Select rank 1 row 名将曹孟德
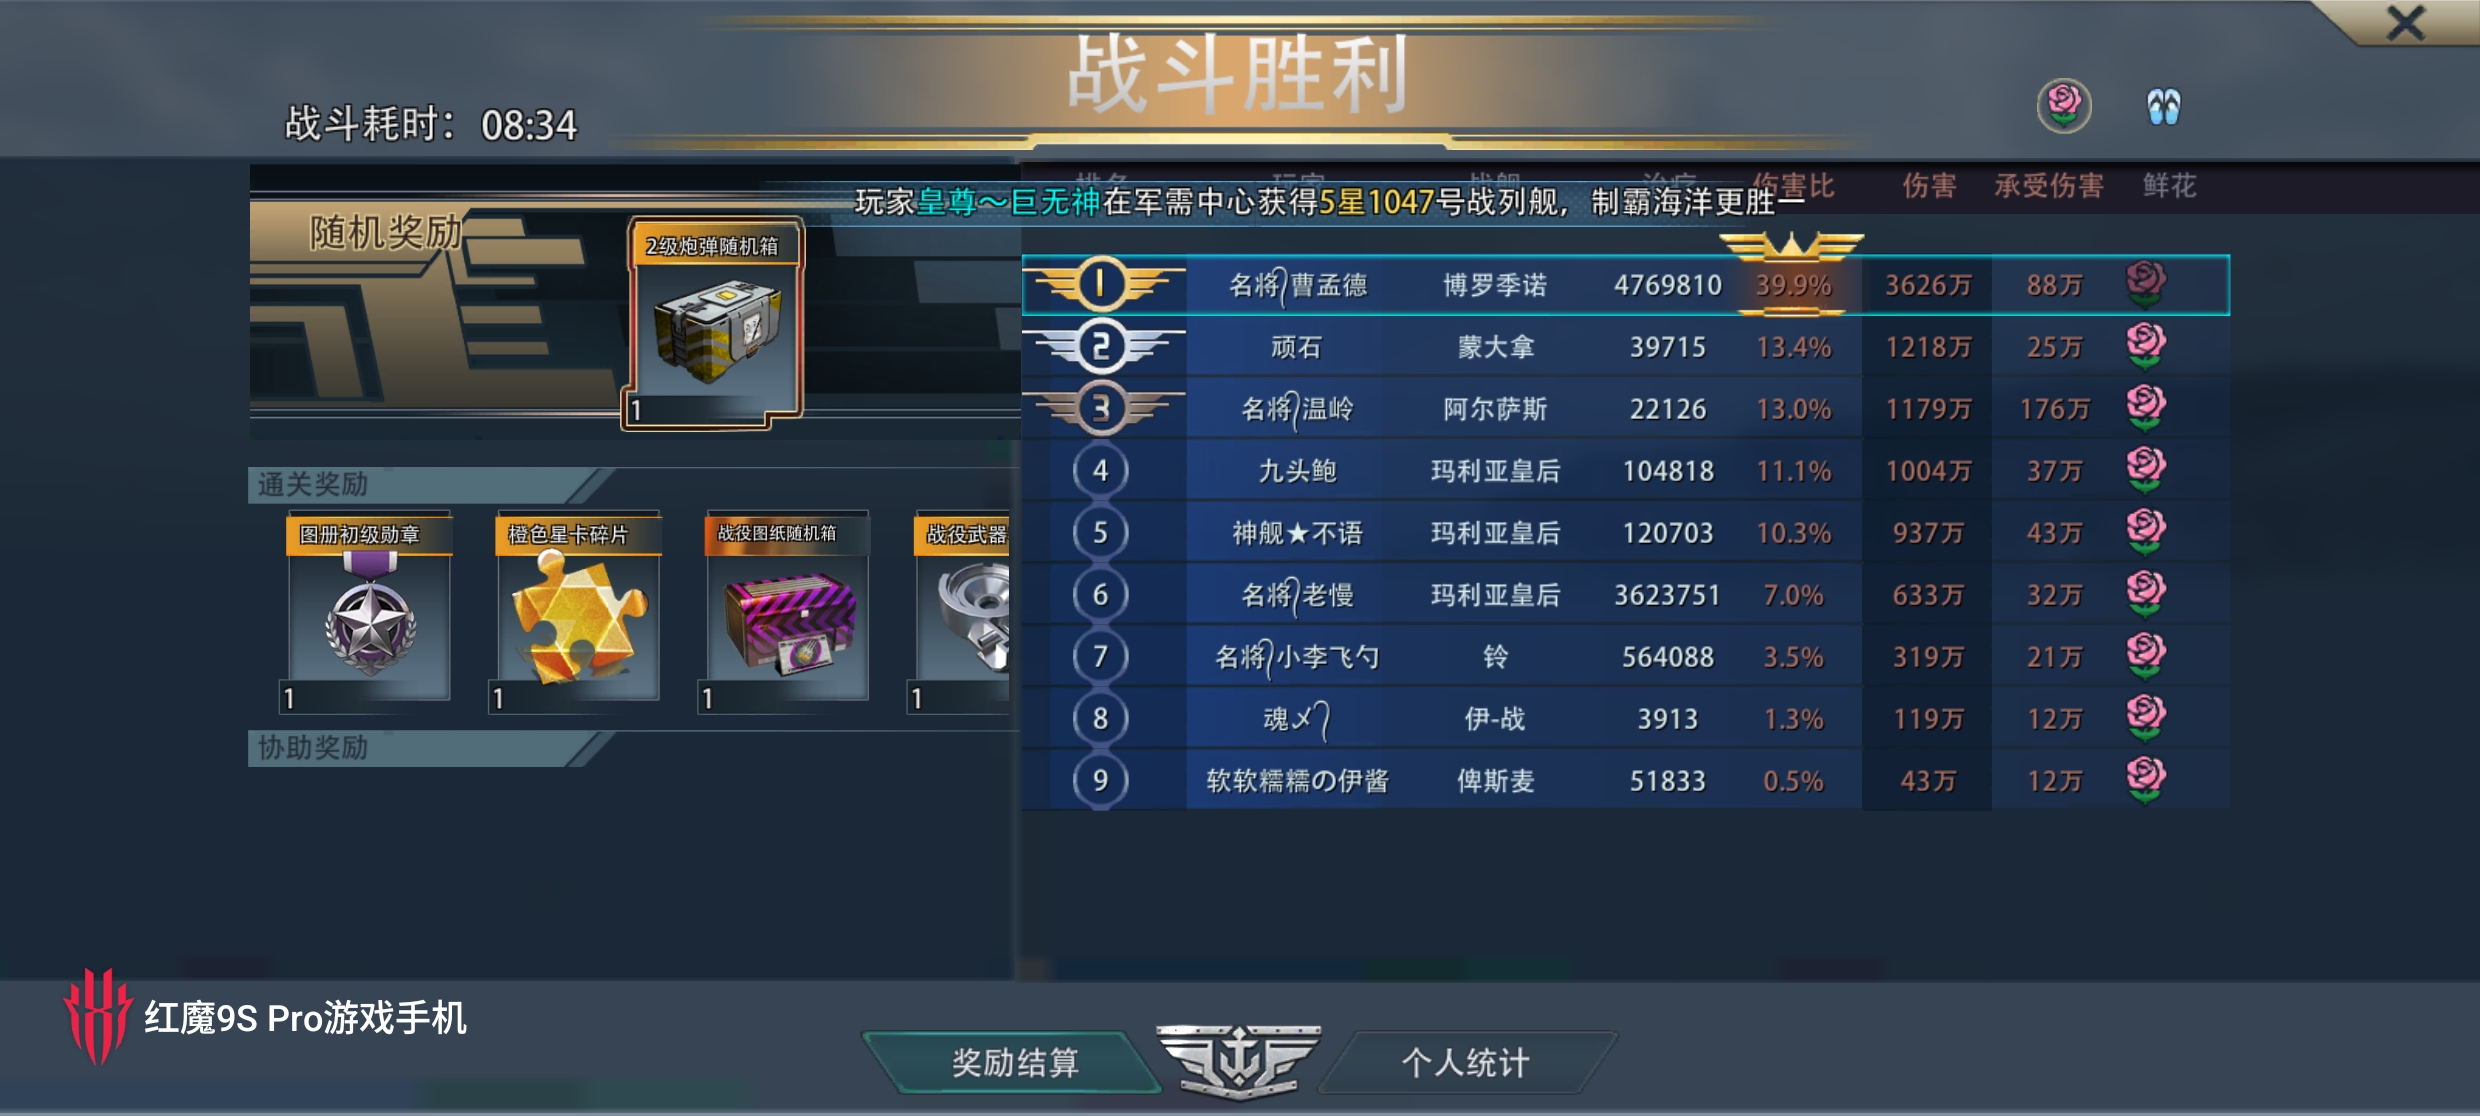Image resolution: width=2480 pixels, height=1116 pixels. pos(1626,285)
